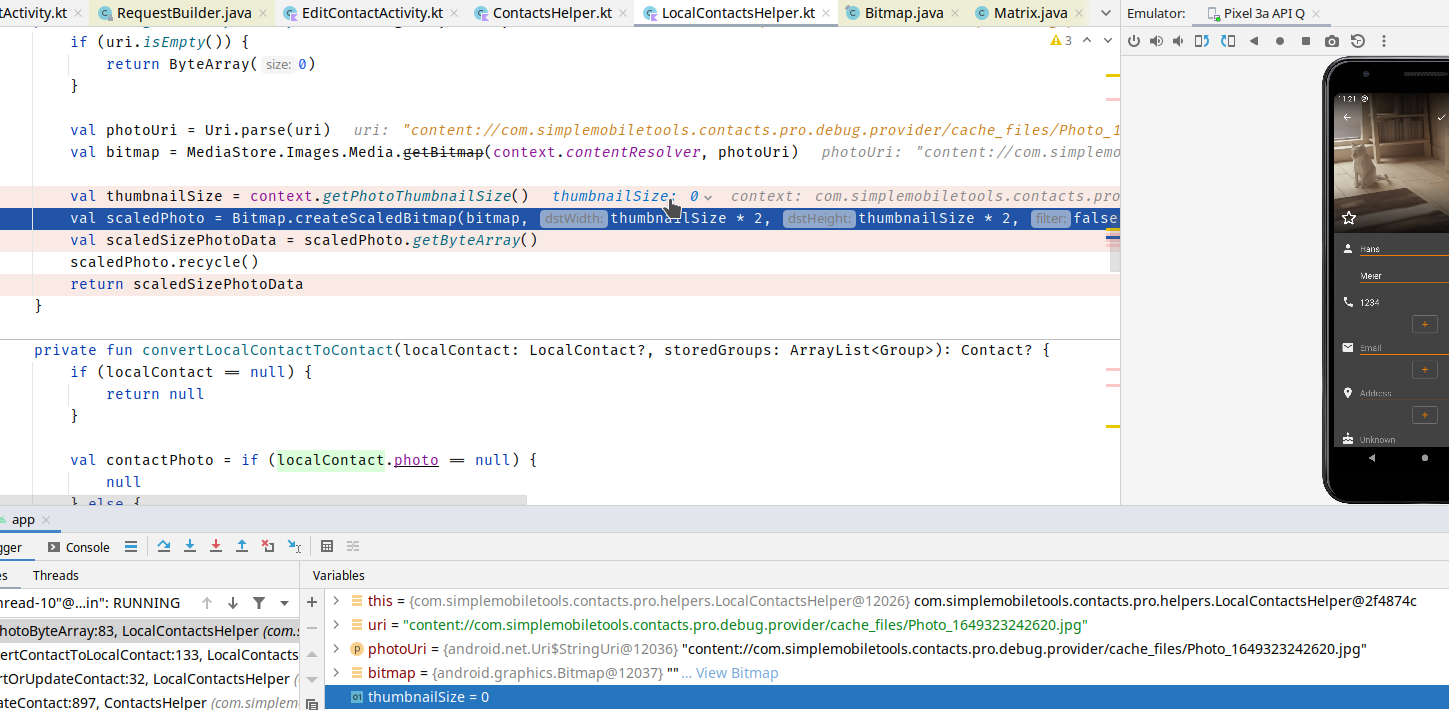Click the Run to Cursor icon
Image resolution: width=1449 pixels, height=710 pixels.
click(x=293, y=546)
